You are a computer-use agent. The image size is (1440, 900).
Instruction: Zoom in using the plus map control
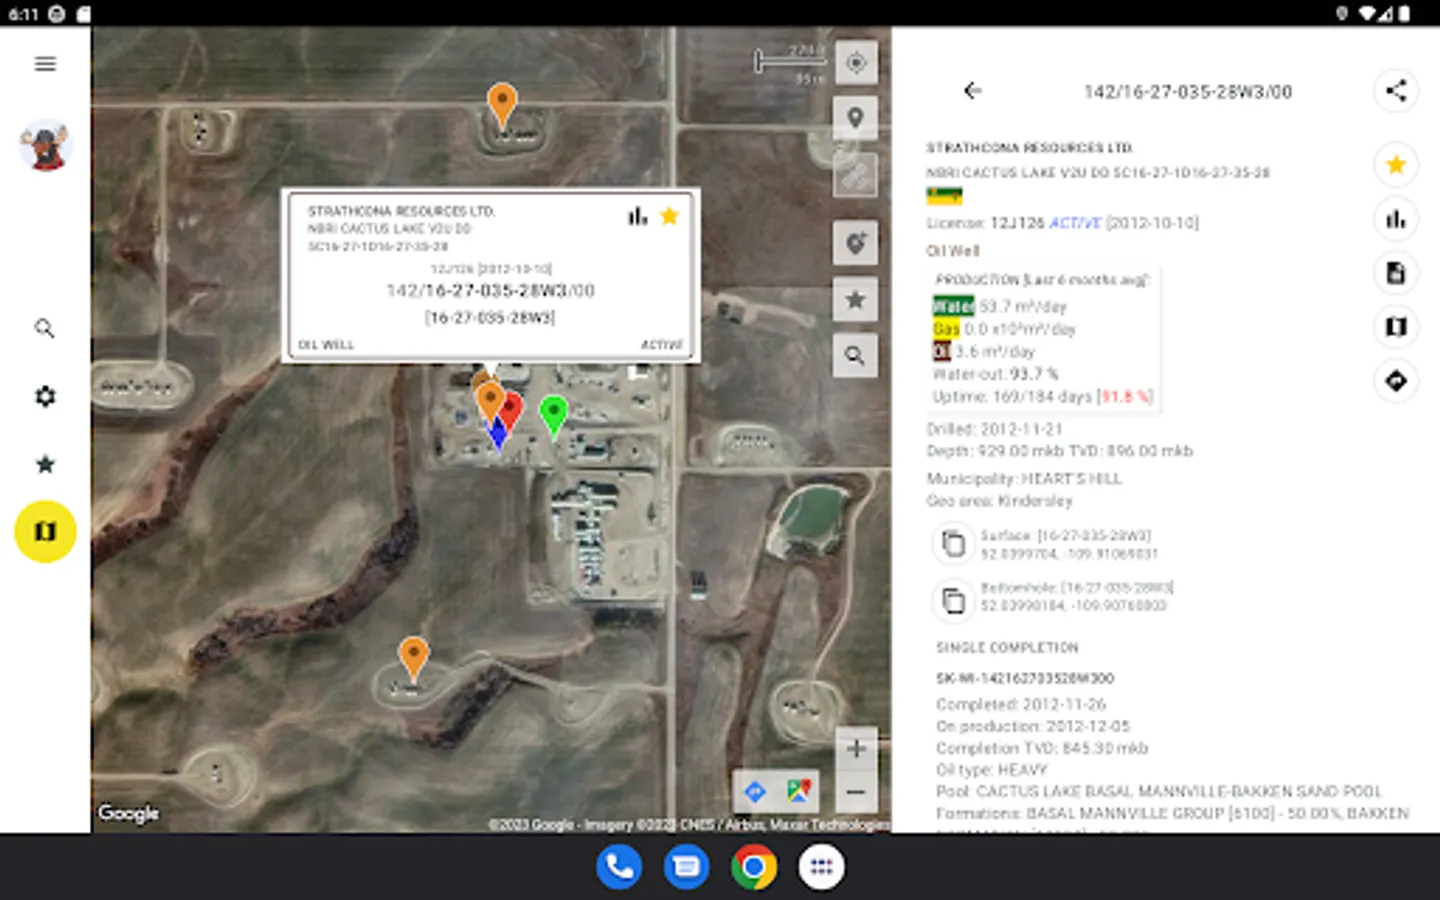pyautogui.click(x=855, y=747)
